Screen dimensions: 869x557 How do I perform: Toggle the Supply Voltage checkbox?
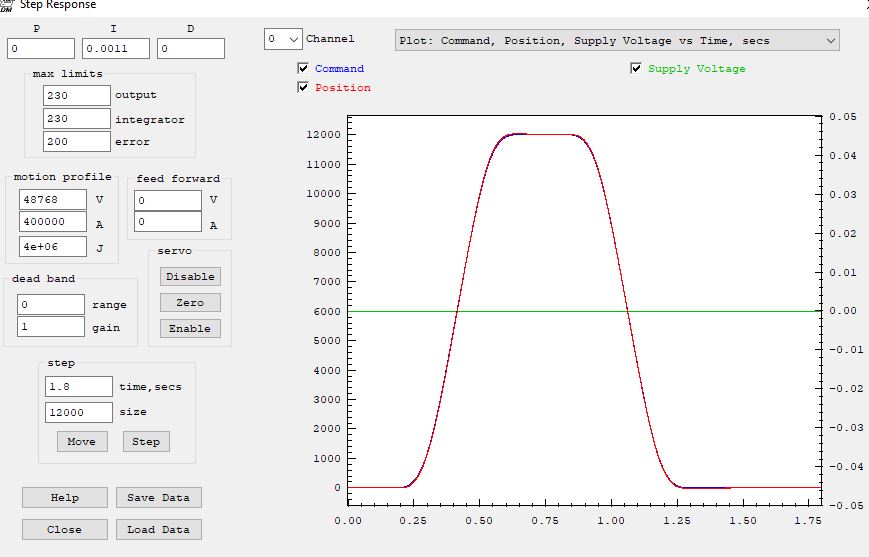[x=636, y=69]
